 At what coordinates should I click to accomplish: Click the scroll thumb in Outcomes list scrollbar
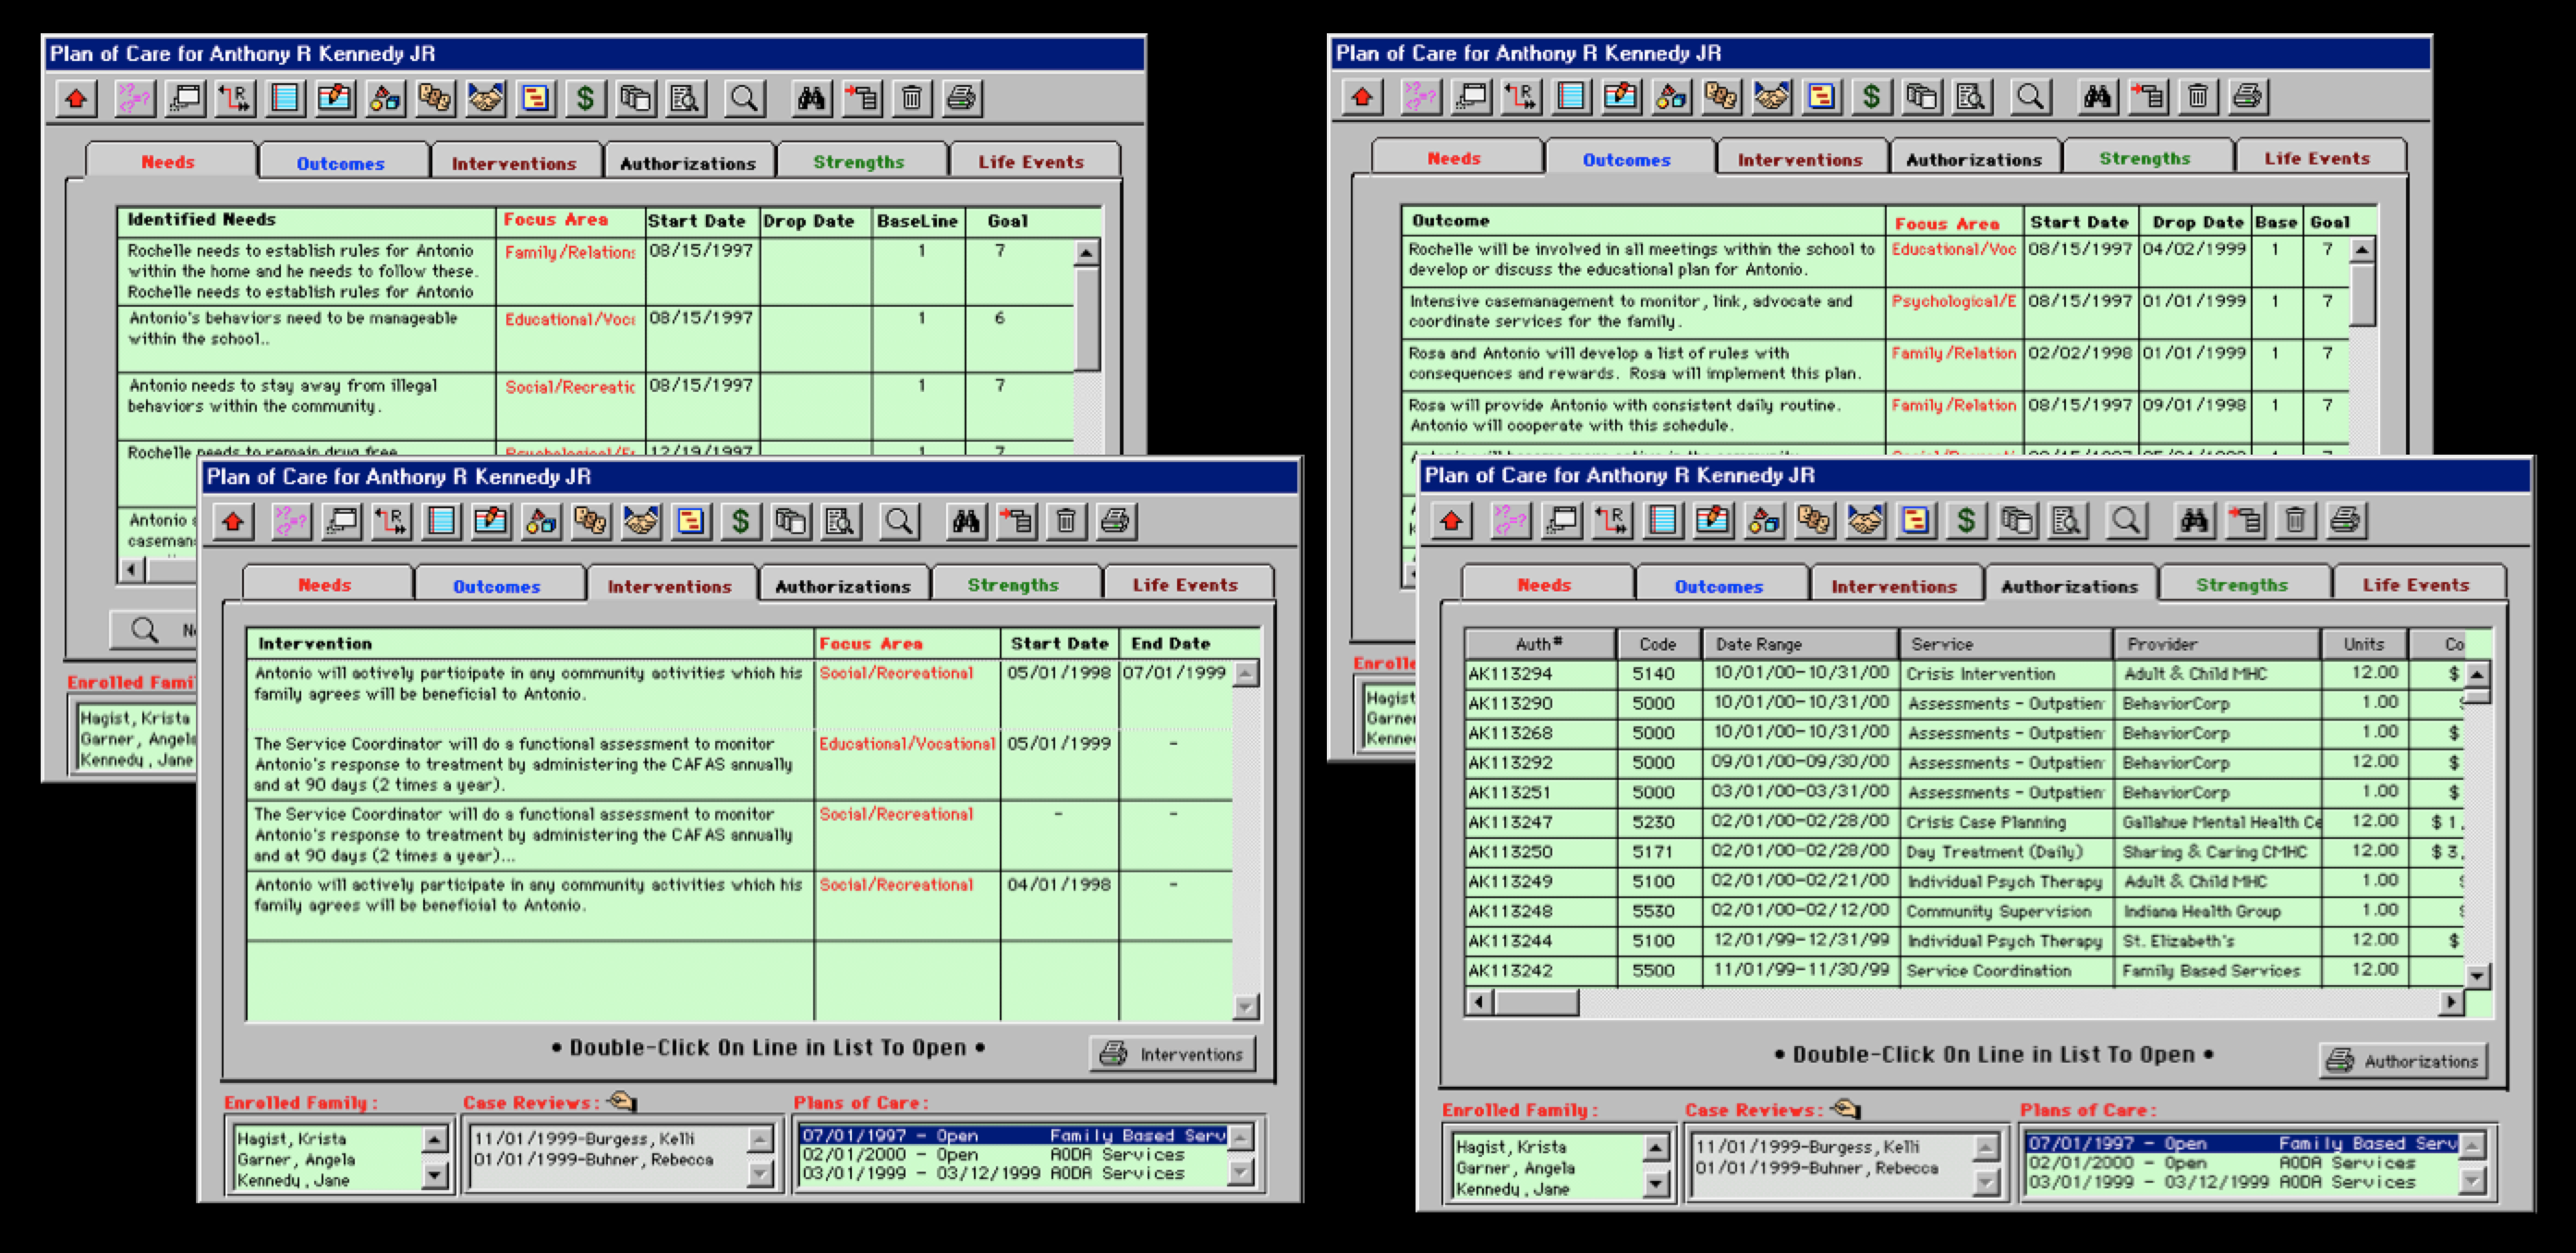pos(2362,295)
